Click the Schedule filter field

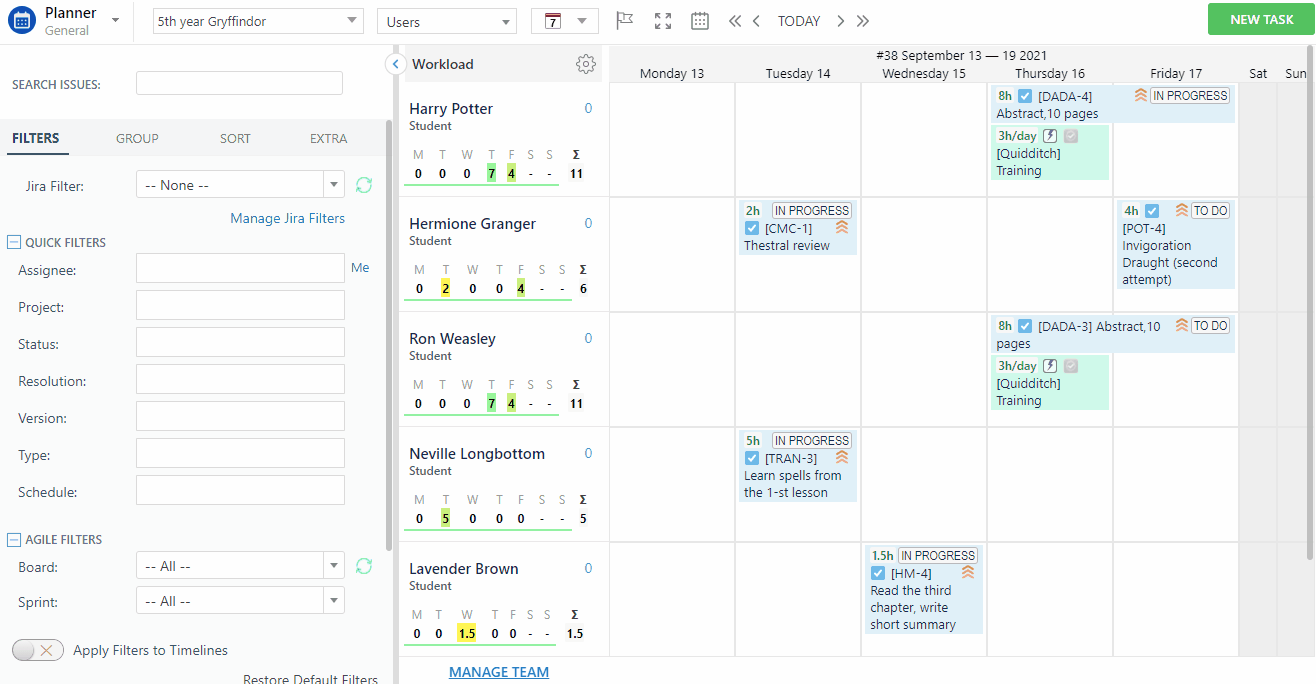point(240,490)
